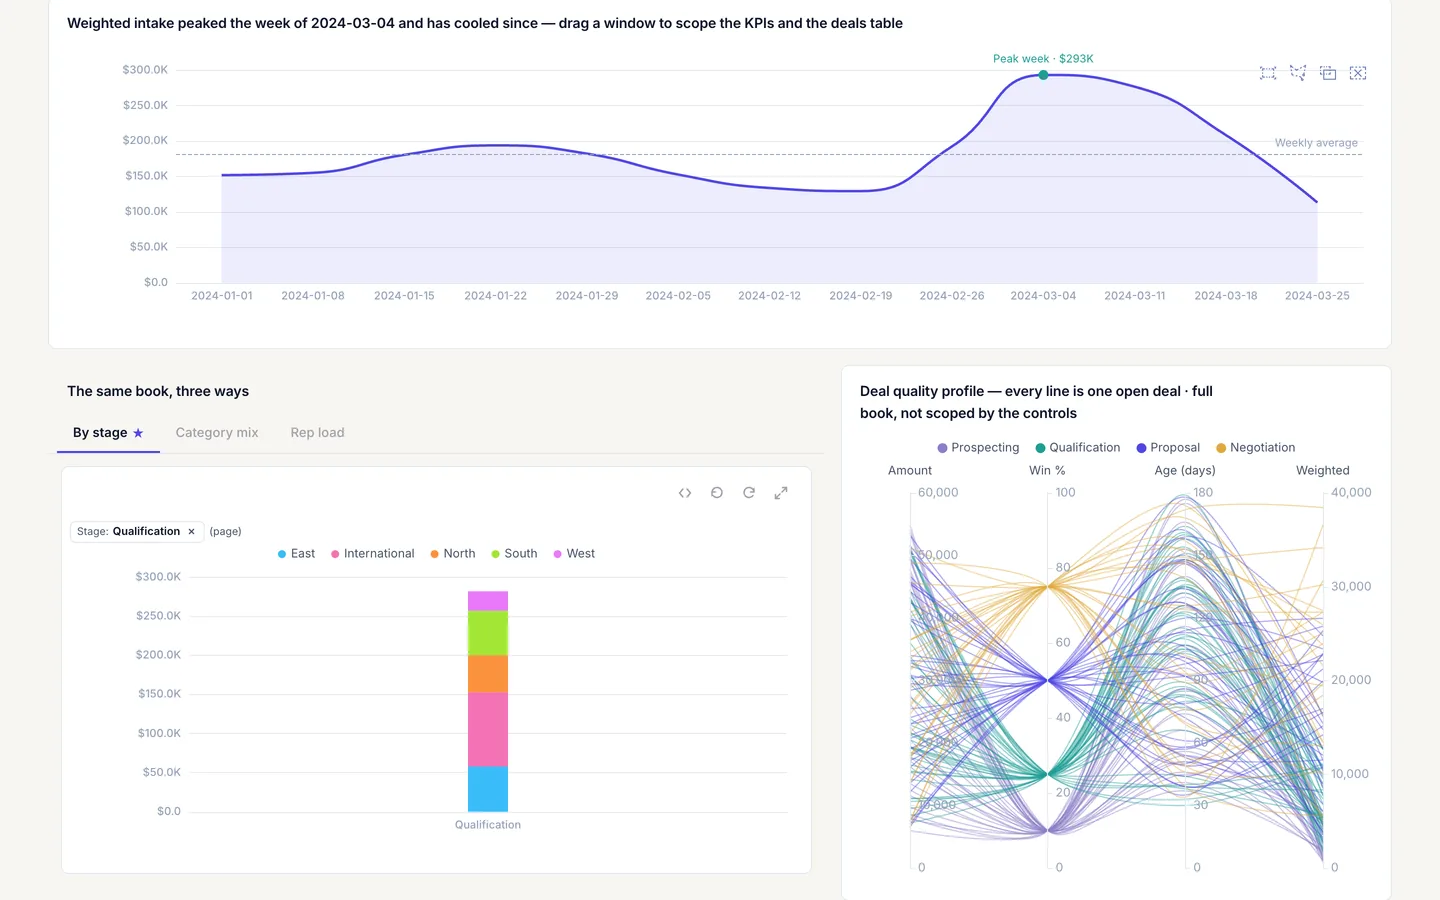Image resolution: width=1440 pixels, height=900 pixels.
Task: Open the Category mix tab
Action: 217,433
